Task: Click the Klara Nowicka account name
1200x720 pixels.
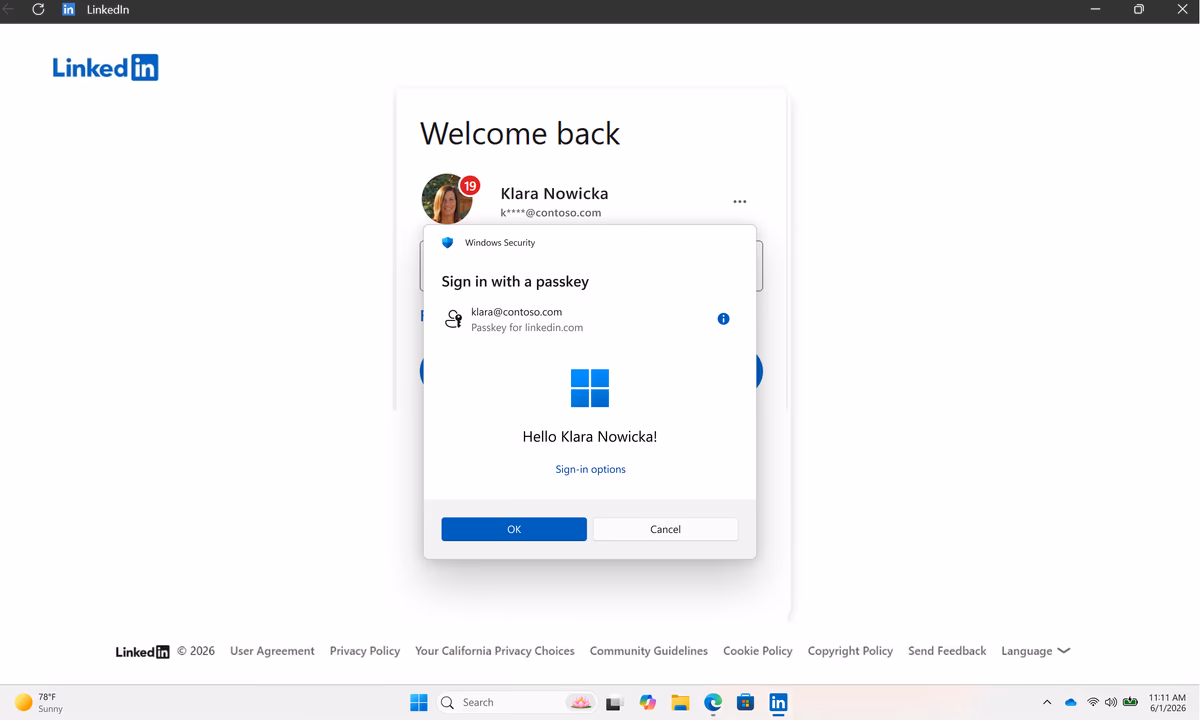Action: point(554,193)
